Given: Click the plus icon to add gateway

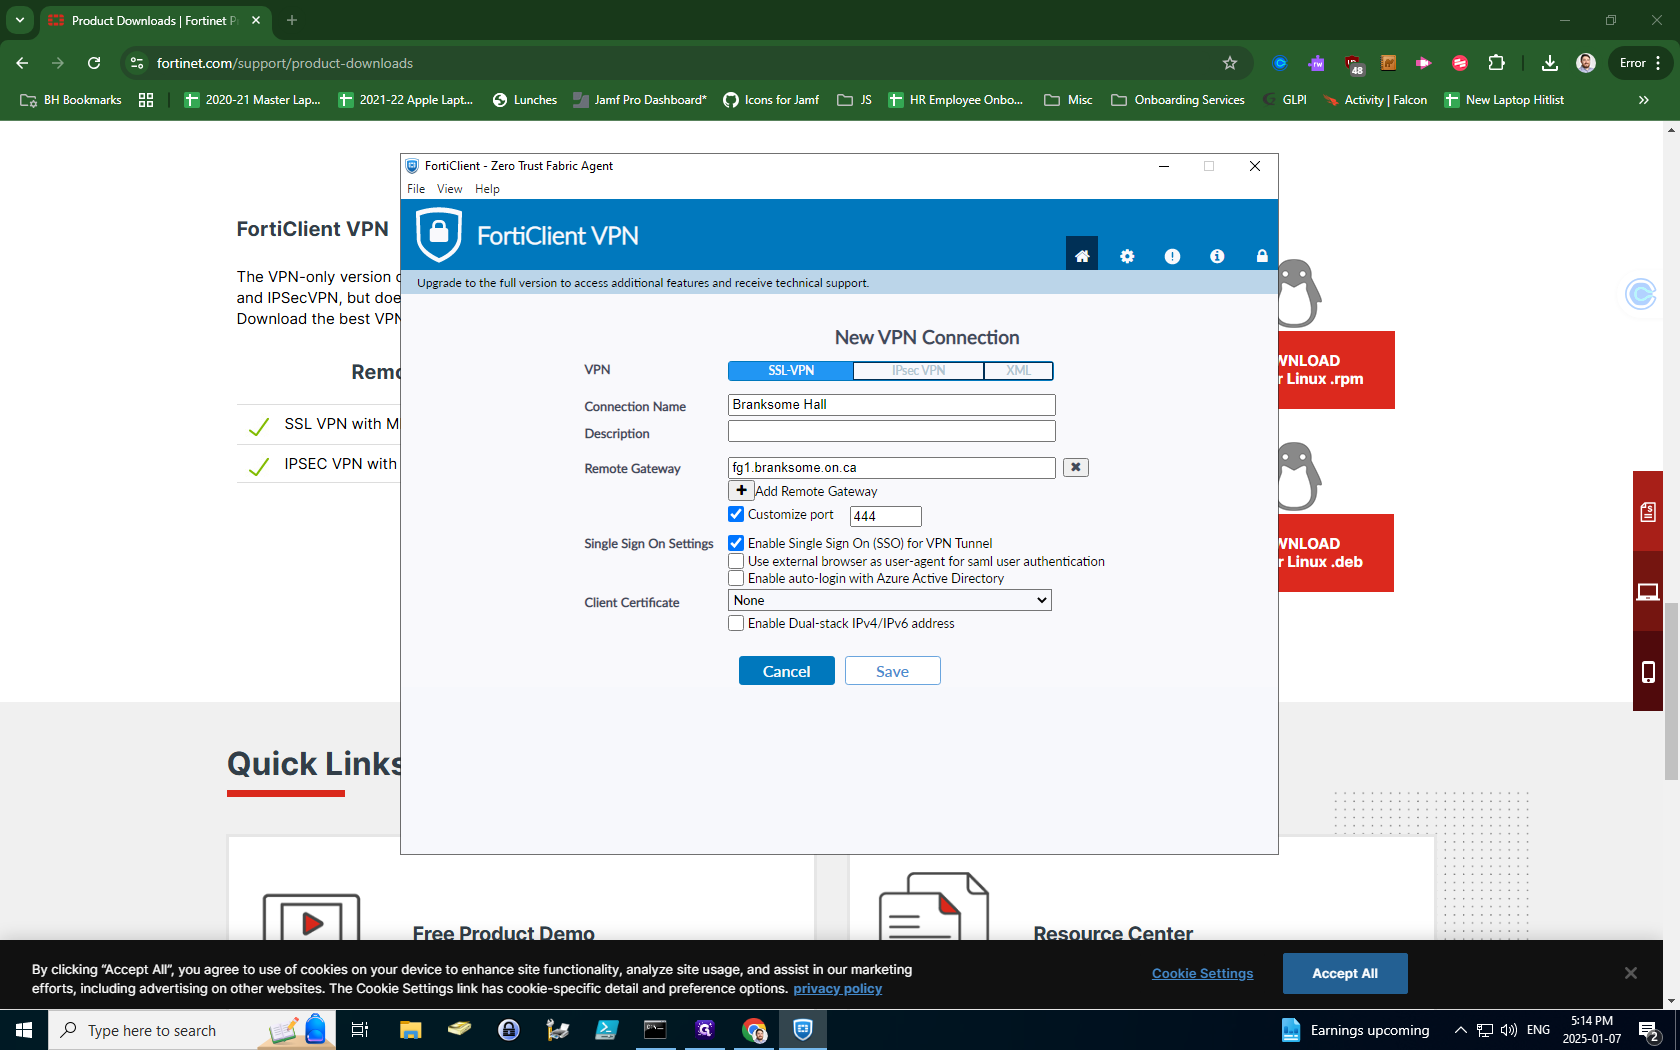Looking at the screenshot, I should click(x=741, y=491).
